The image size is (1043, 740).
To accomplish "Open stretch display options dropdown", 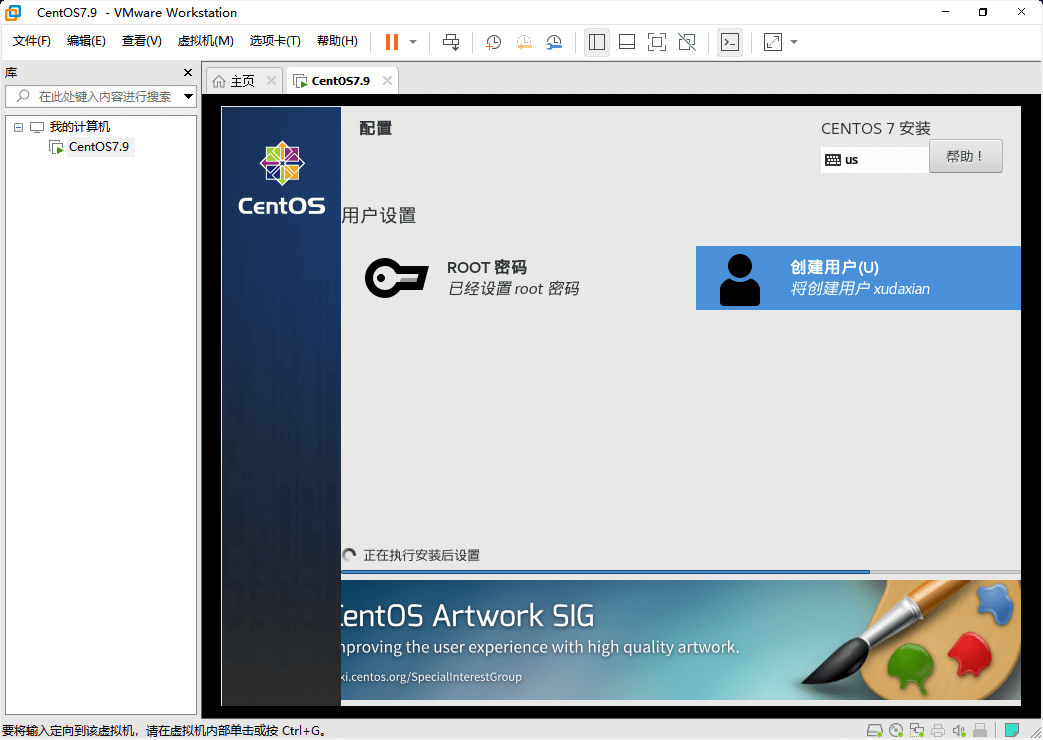I will coord(794,42).
